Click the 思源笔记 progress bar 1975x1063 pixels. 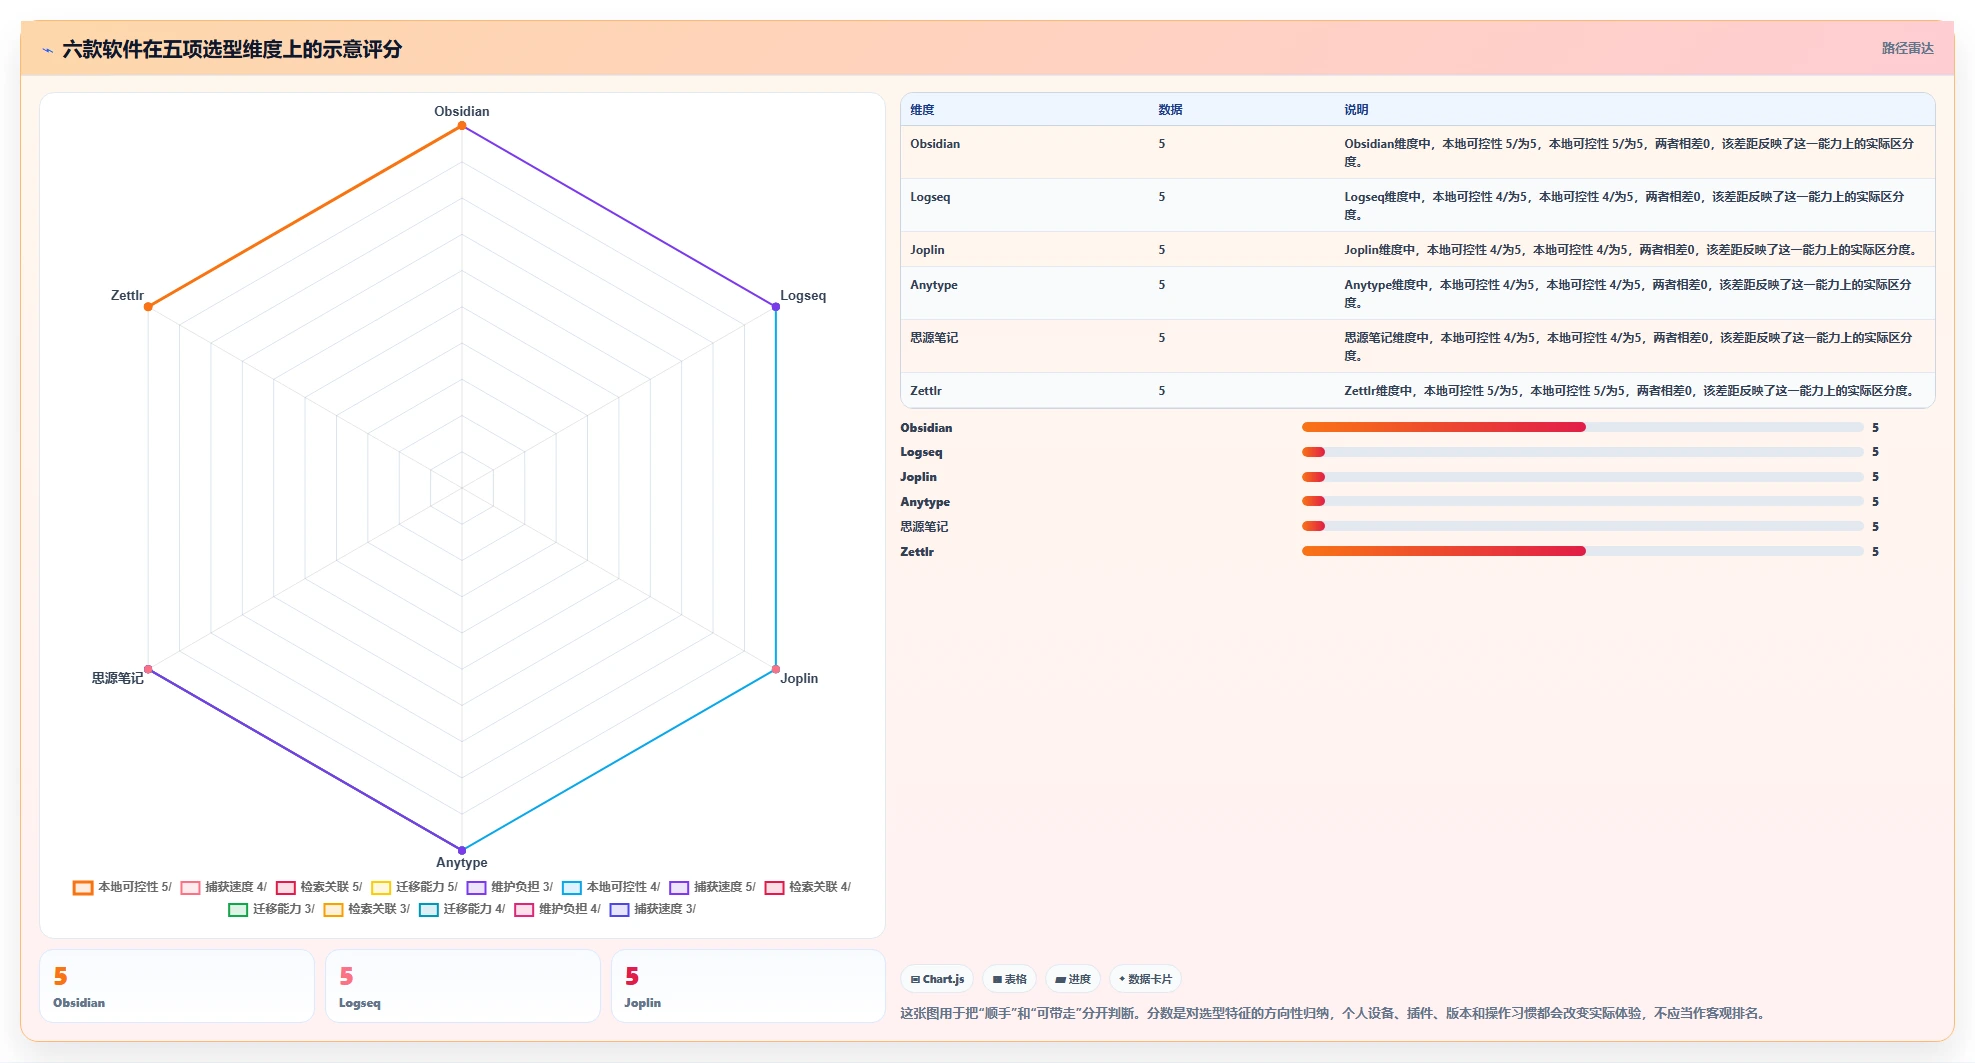point(1582,526)
